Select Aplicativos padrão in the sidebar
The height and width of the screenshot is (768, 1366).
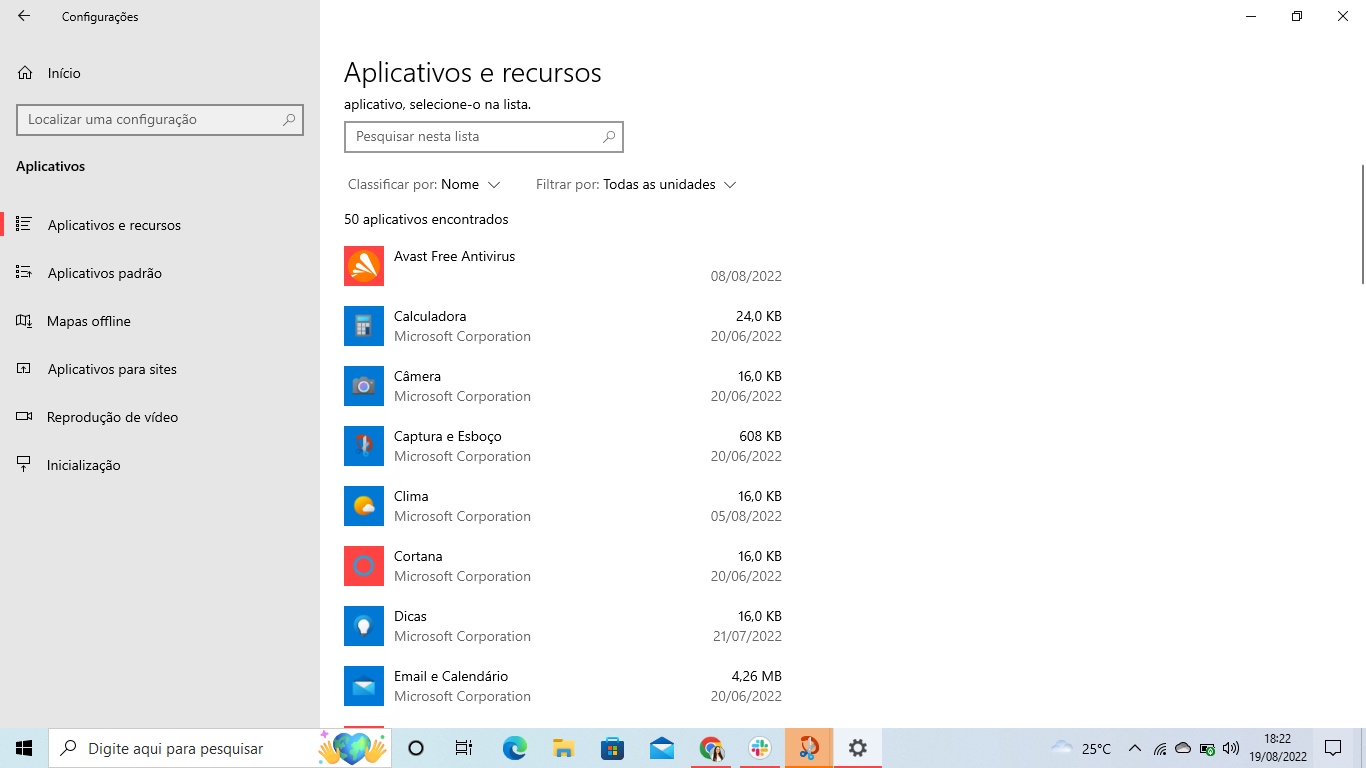coord(107,273)
